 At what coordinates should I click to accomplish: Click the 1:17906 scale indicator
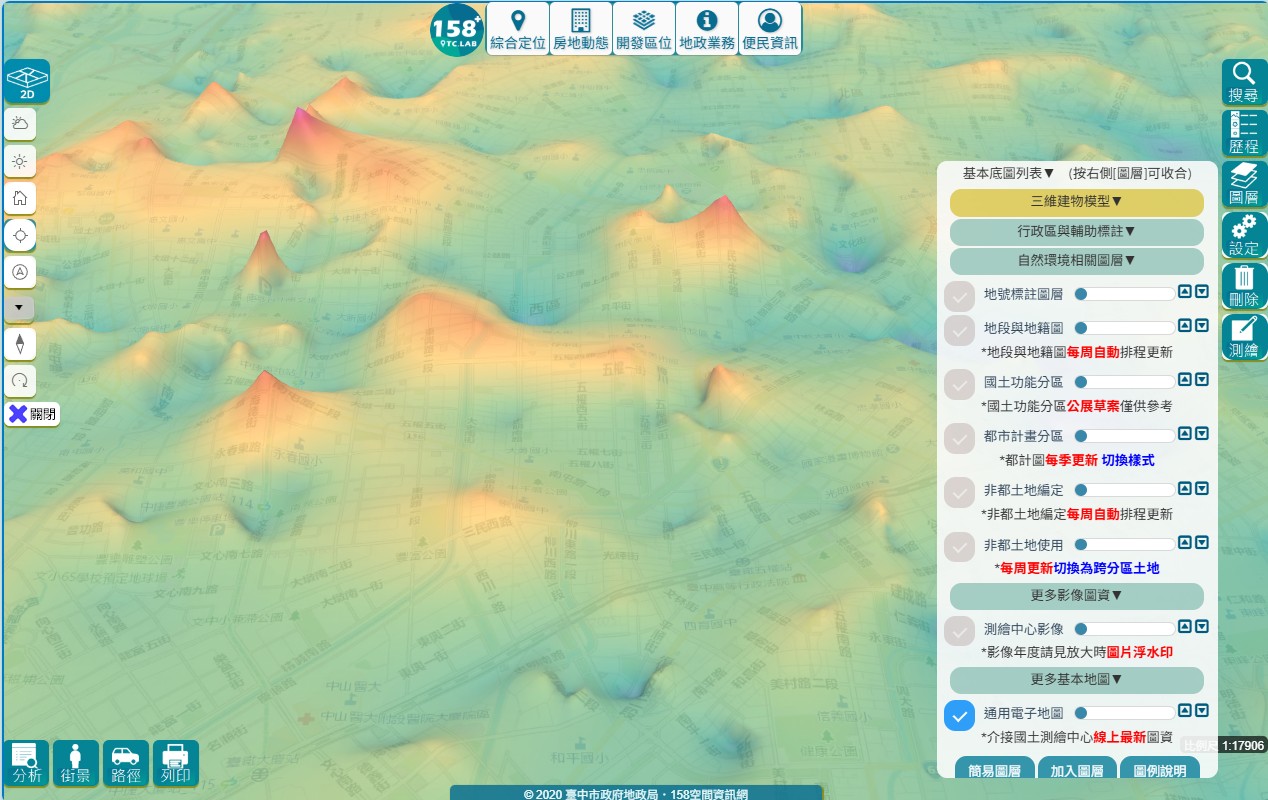point(1243,745)
